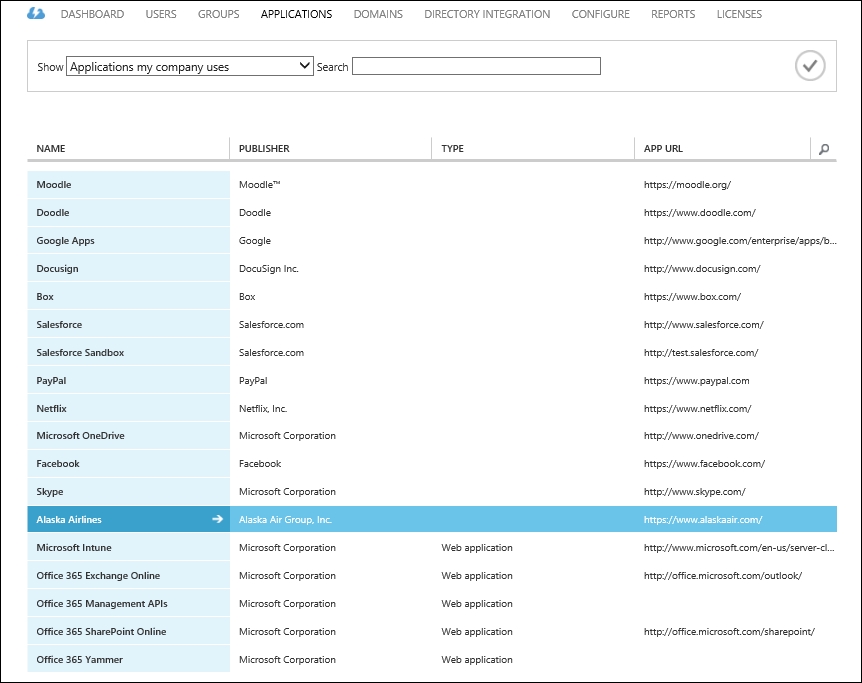Select the Skype application name
This screenshot has height=683, width=862.
49,492
